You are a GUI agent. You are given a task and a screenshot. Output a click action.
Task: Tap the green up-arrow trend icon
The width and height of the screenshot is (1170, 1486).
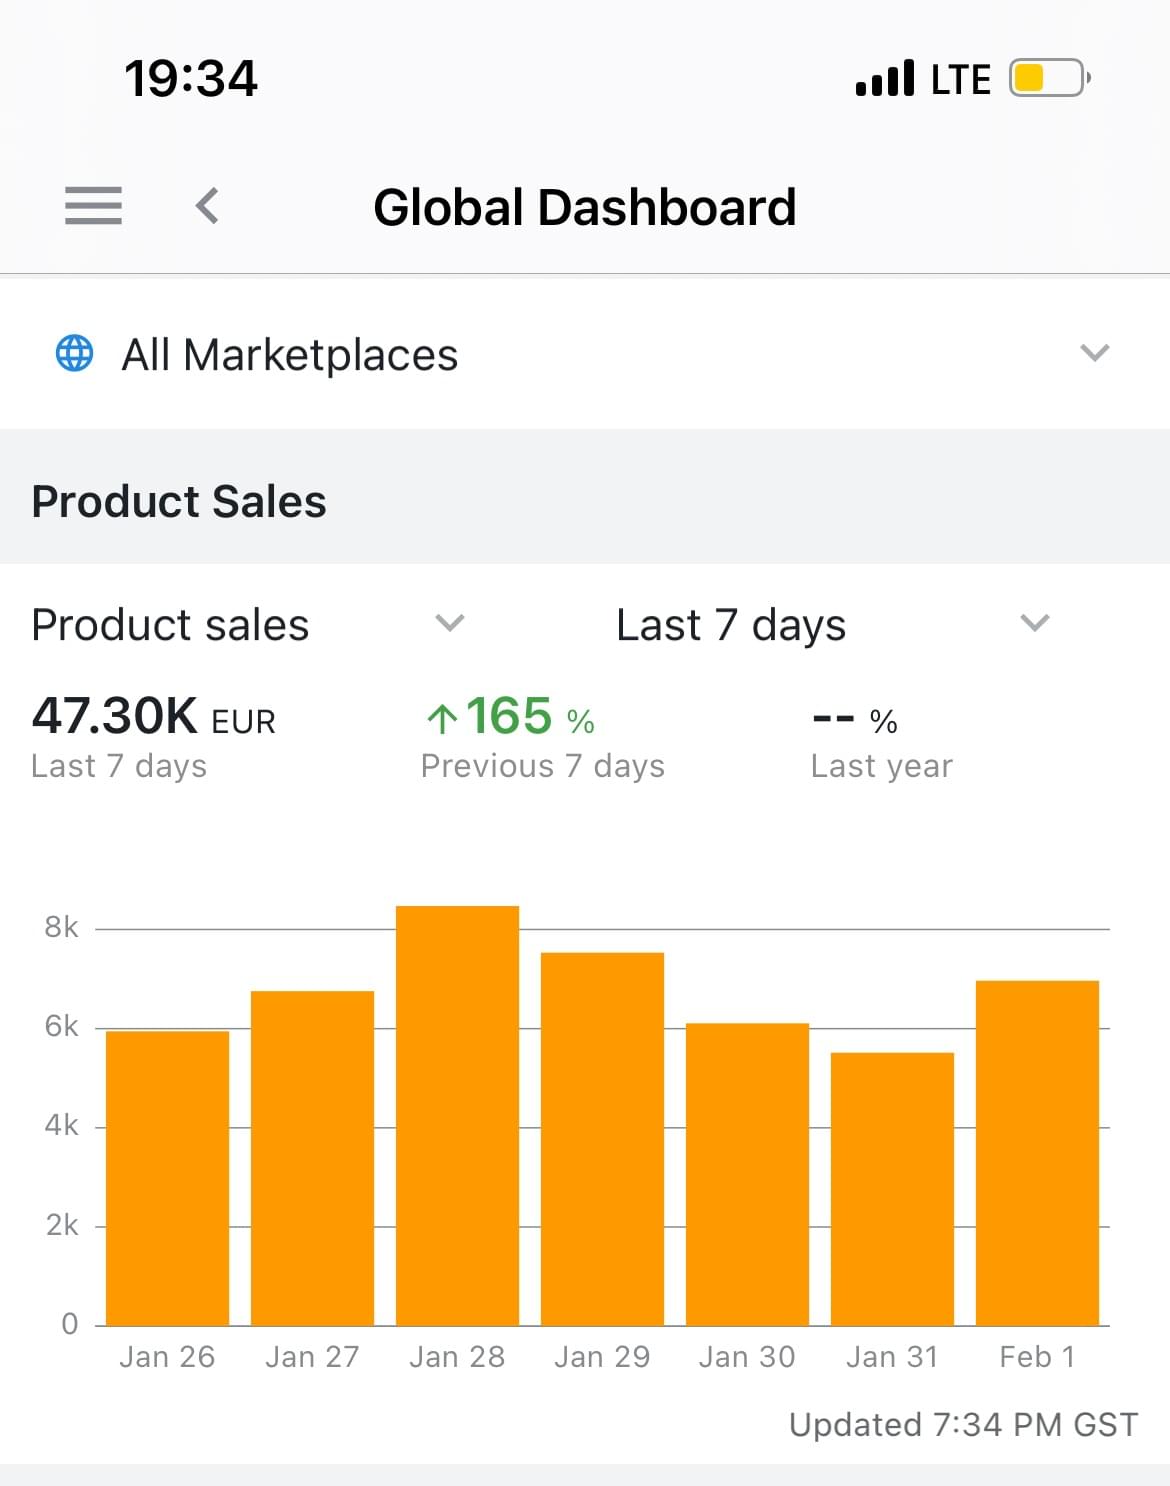click(x=441, y=717)
